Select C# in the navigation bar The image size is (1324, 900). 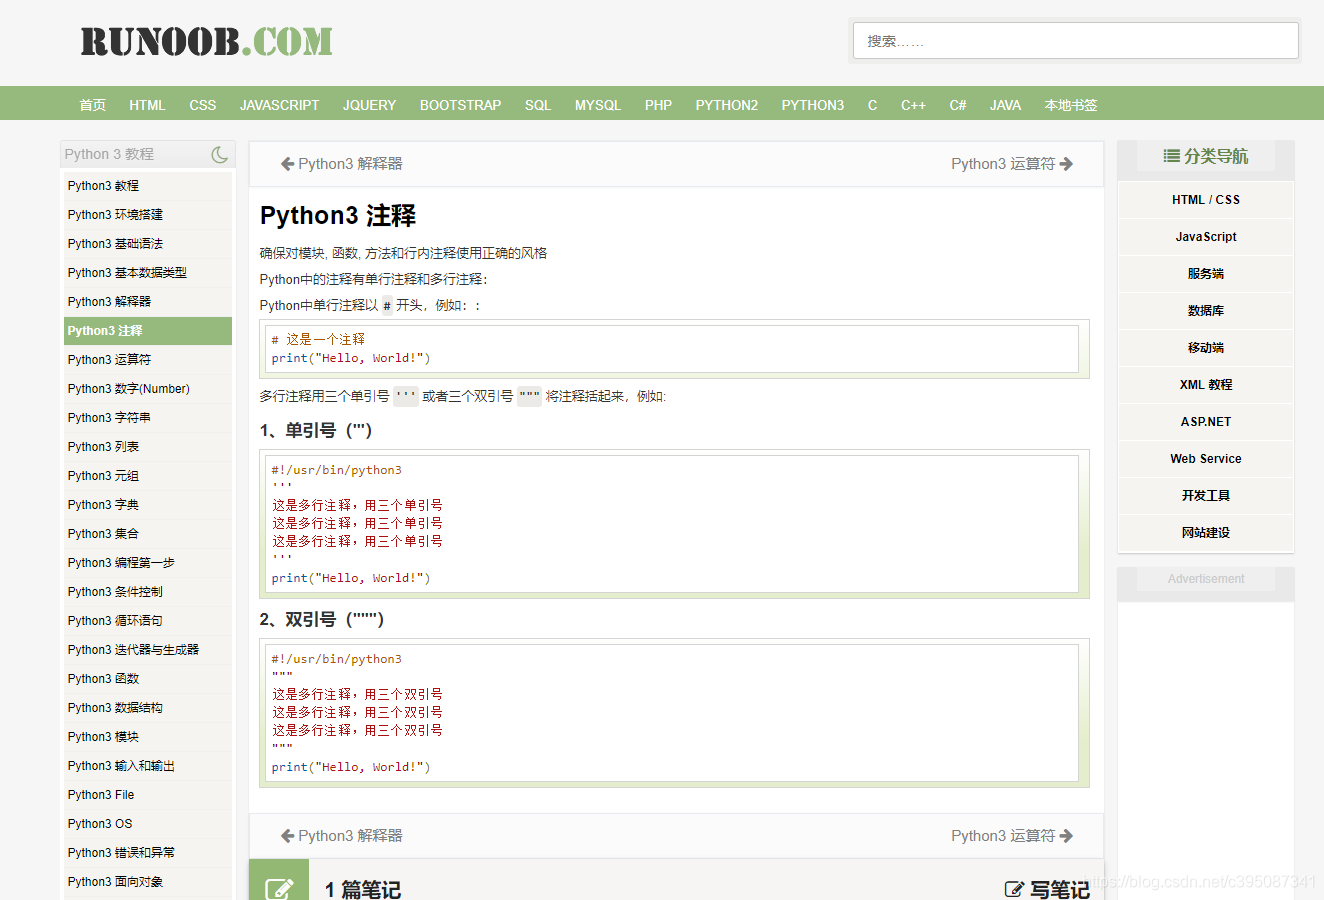click(x=958, y=105)
